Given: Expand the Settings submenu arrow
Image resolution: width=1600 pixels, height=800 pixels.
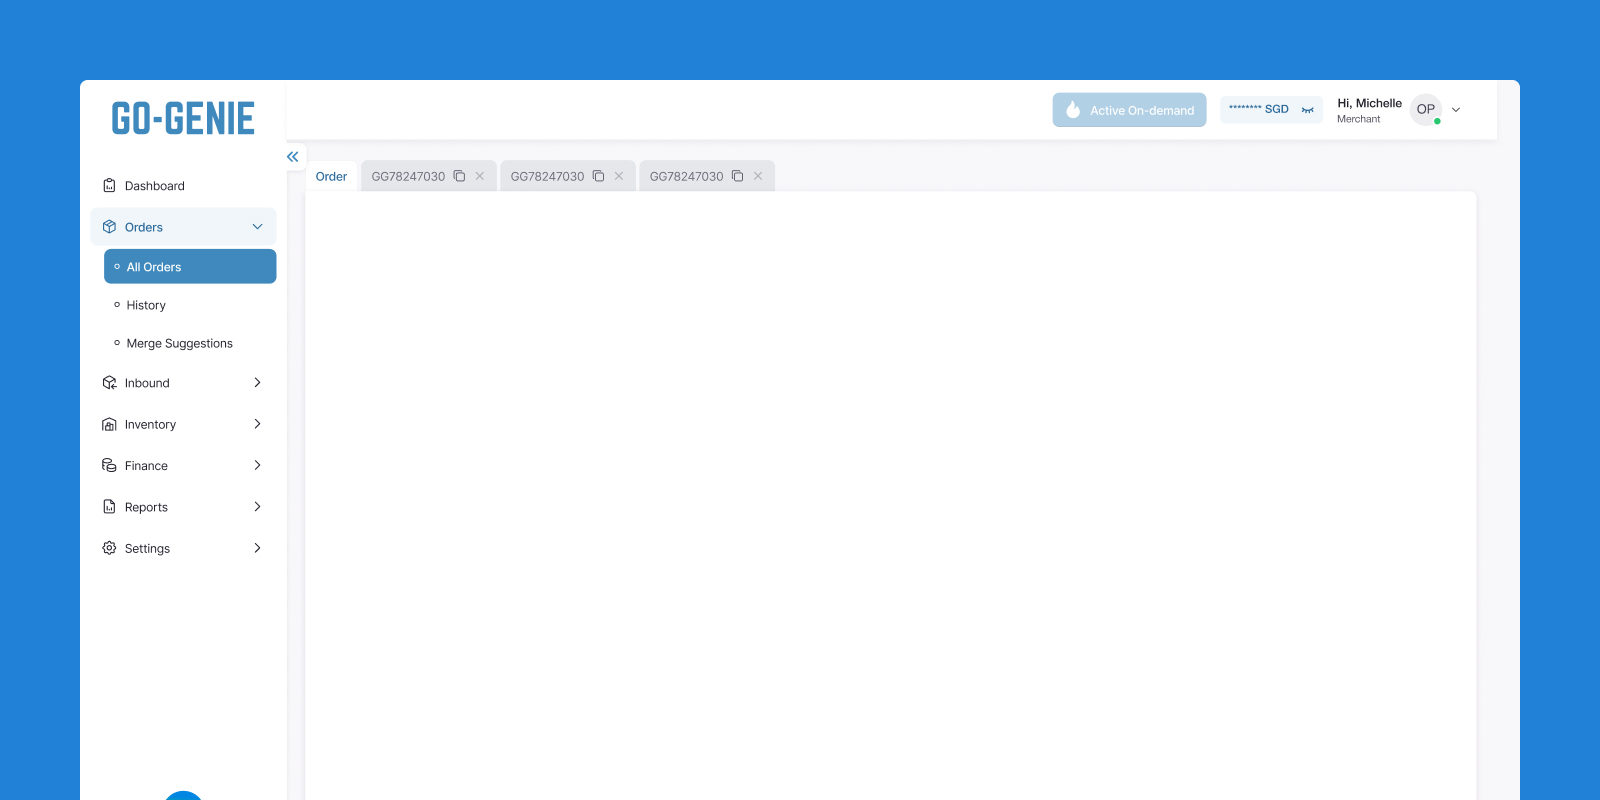Looking at the screenshot, I should [x=257, y=548].
